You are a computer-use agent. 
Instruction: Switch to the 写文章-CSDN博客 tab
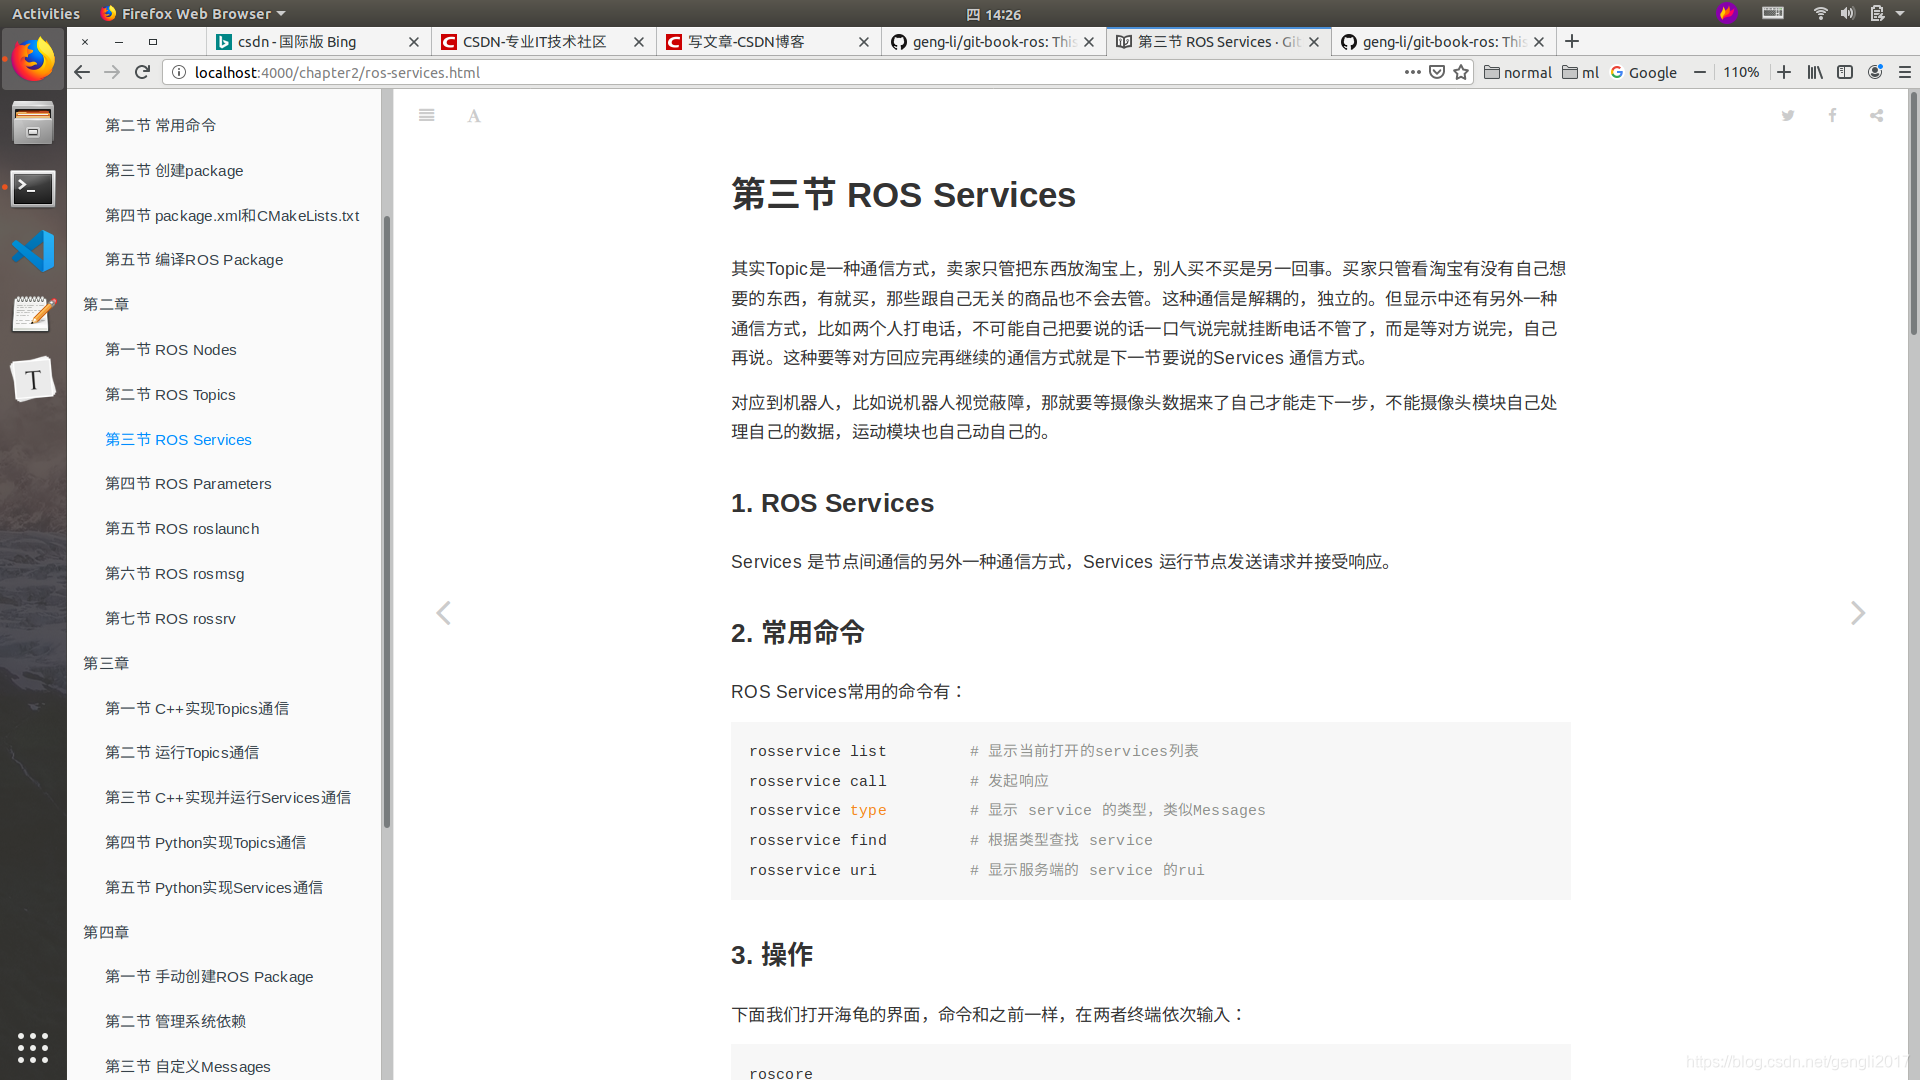coord(767,41)
